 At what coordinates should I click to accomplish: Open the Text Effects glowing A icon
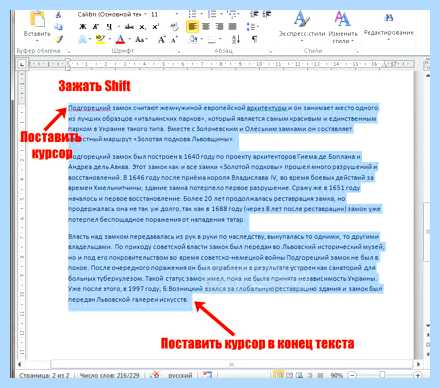[82, 40]
